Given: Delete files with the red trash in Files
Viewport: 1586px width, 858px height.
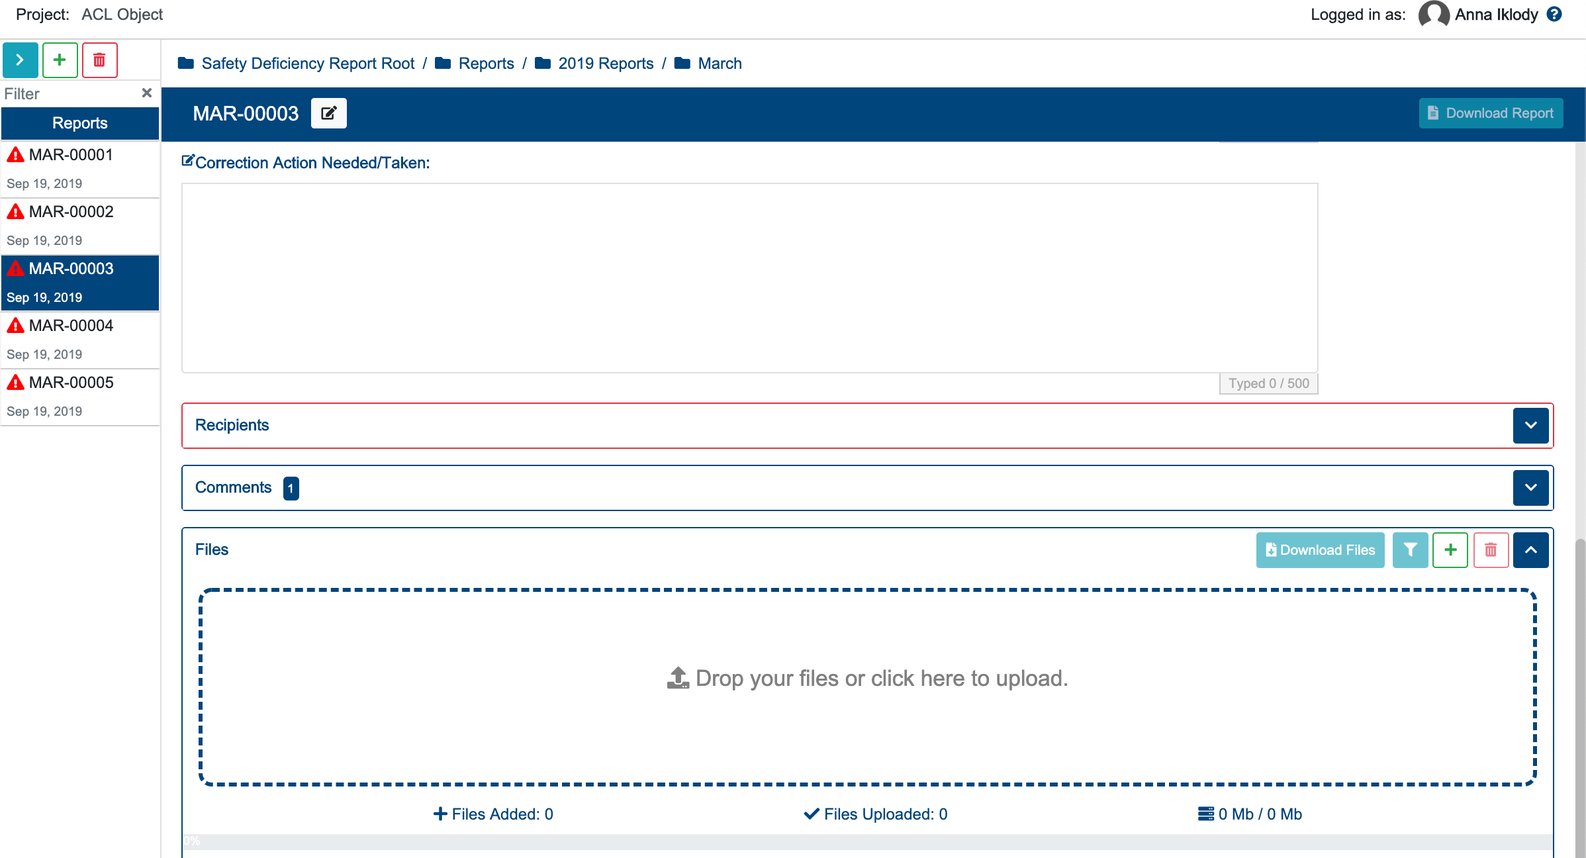Looking at the screenshot, I should click(x=1491, y=550).
